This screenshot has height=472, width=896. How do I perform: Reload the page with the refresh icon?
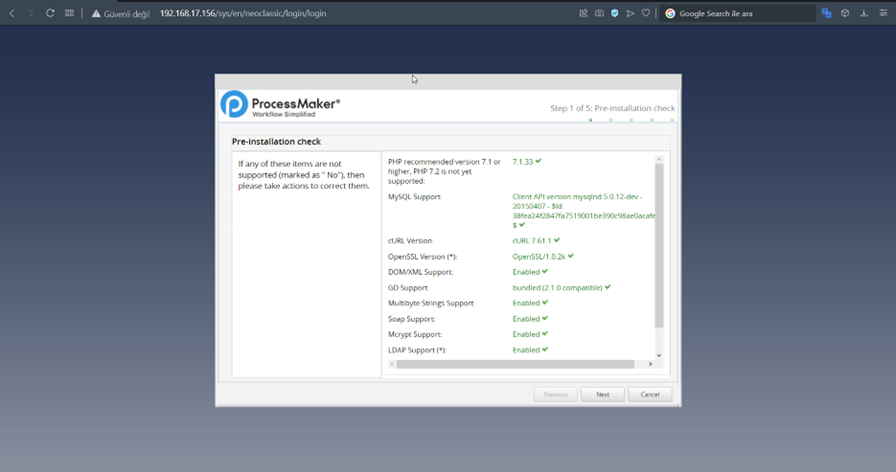coord(50,13)
